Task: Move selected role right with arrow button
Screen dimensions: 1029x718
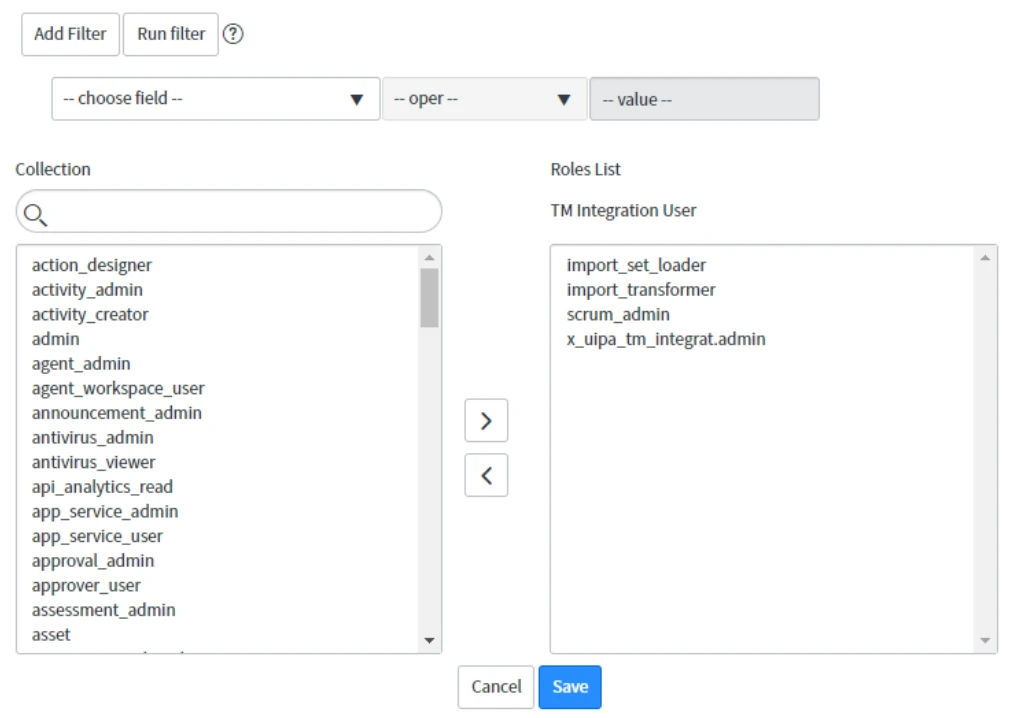Action: [x=486, y=421]
